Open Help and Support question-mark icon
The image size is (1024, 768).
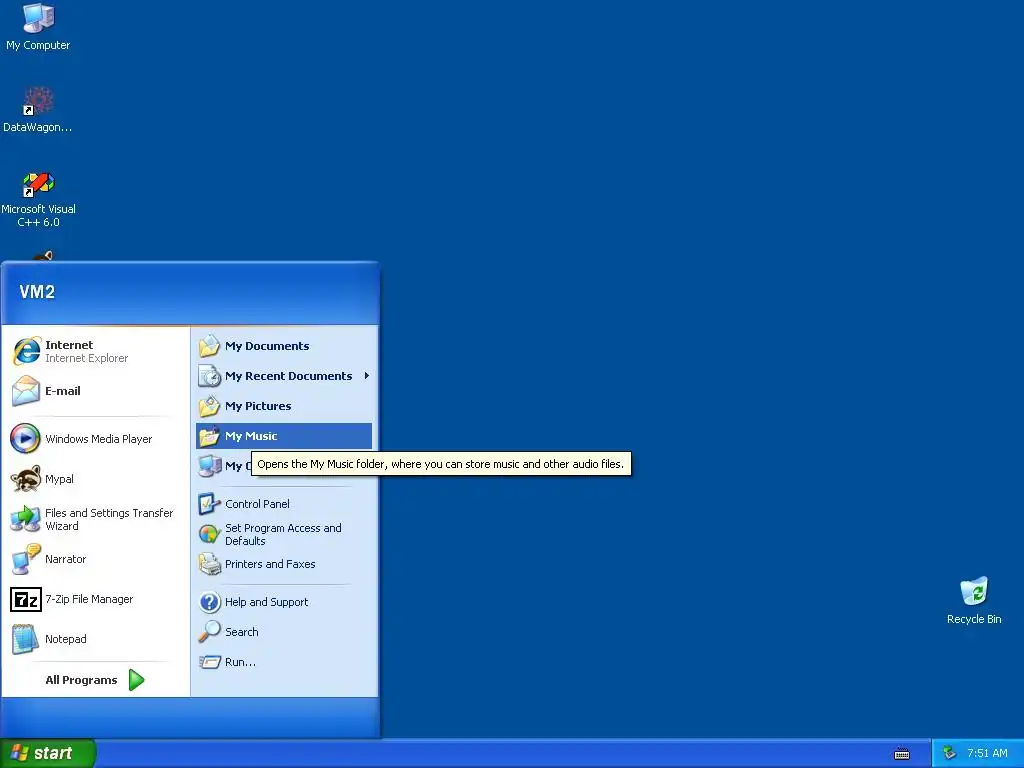(210, 601)
